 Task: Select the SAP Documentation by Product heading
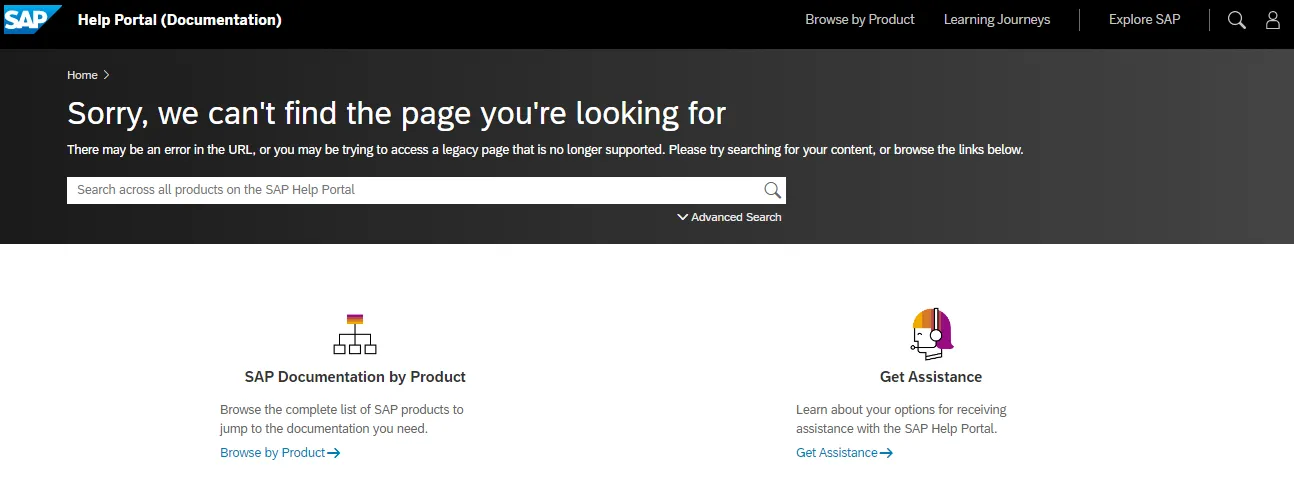tap(355, 377)
